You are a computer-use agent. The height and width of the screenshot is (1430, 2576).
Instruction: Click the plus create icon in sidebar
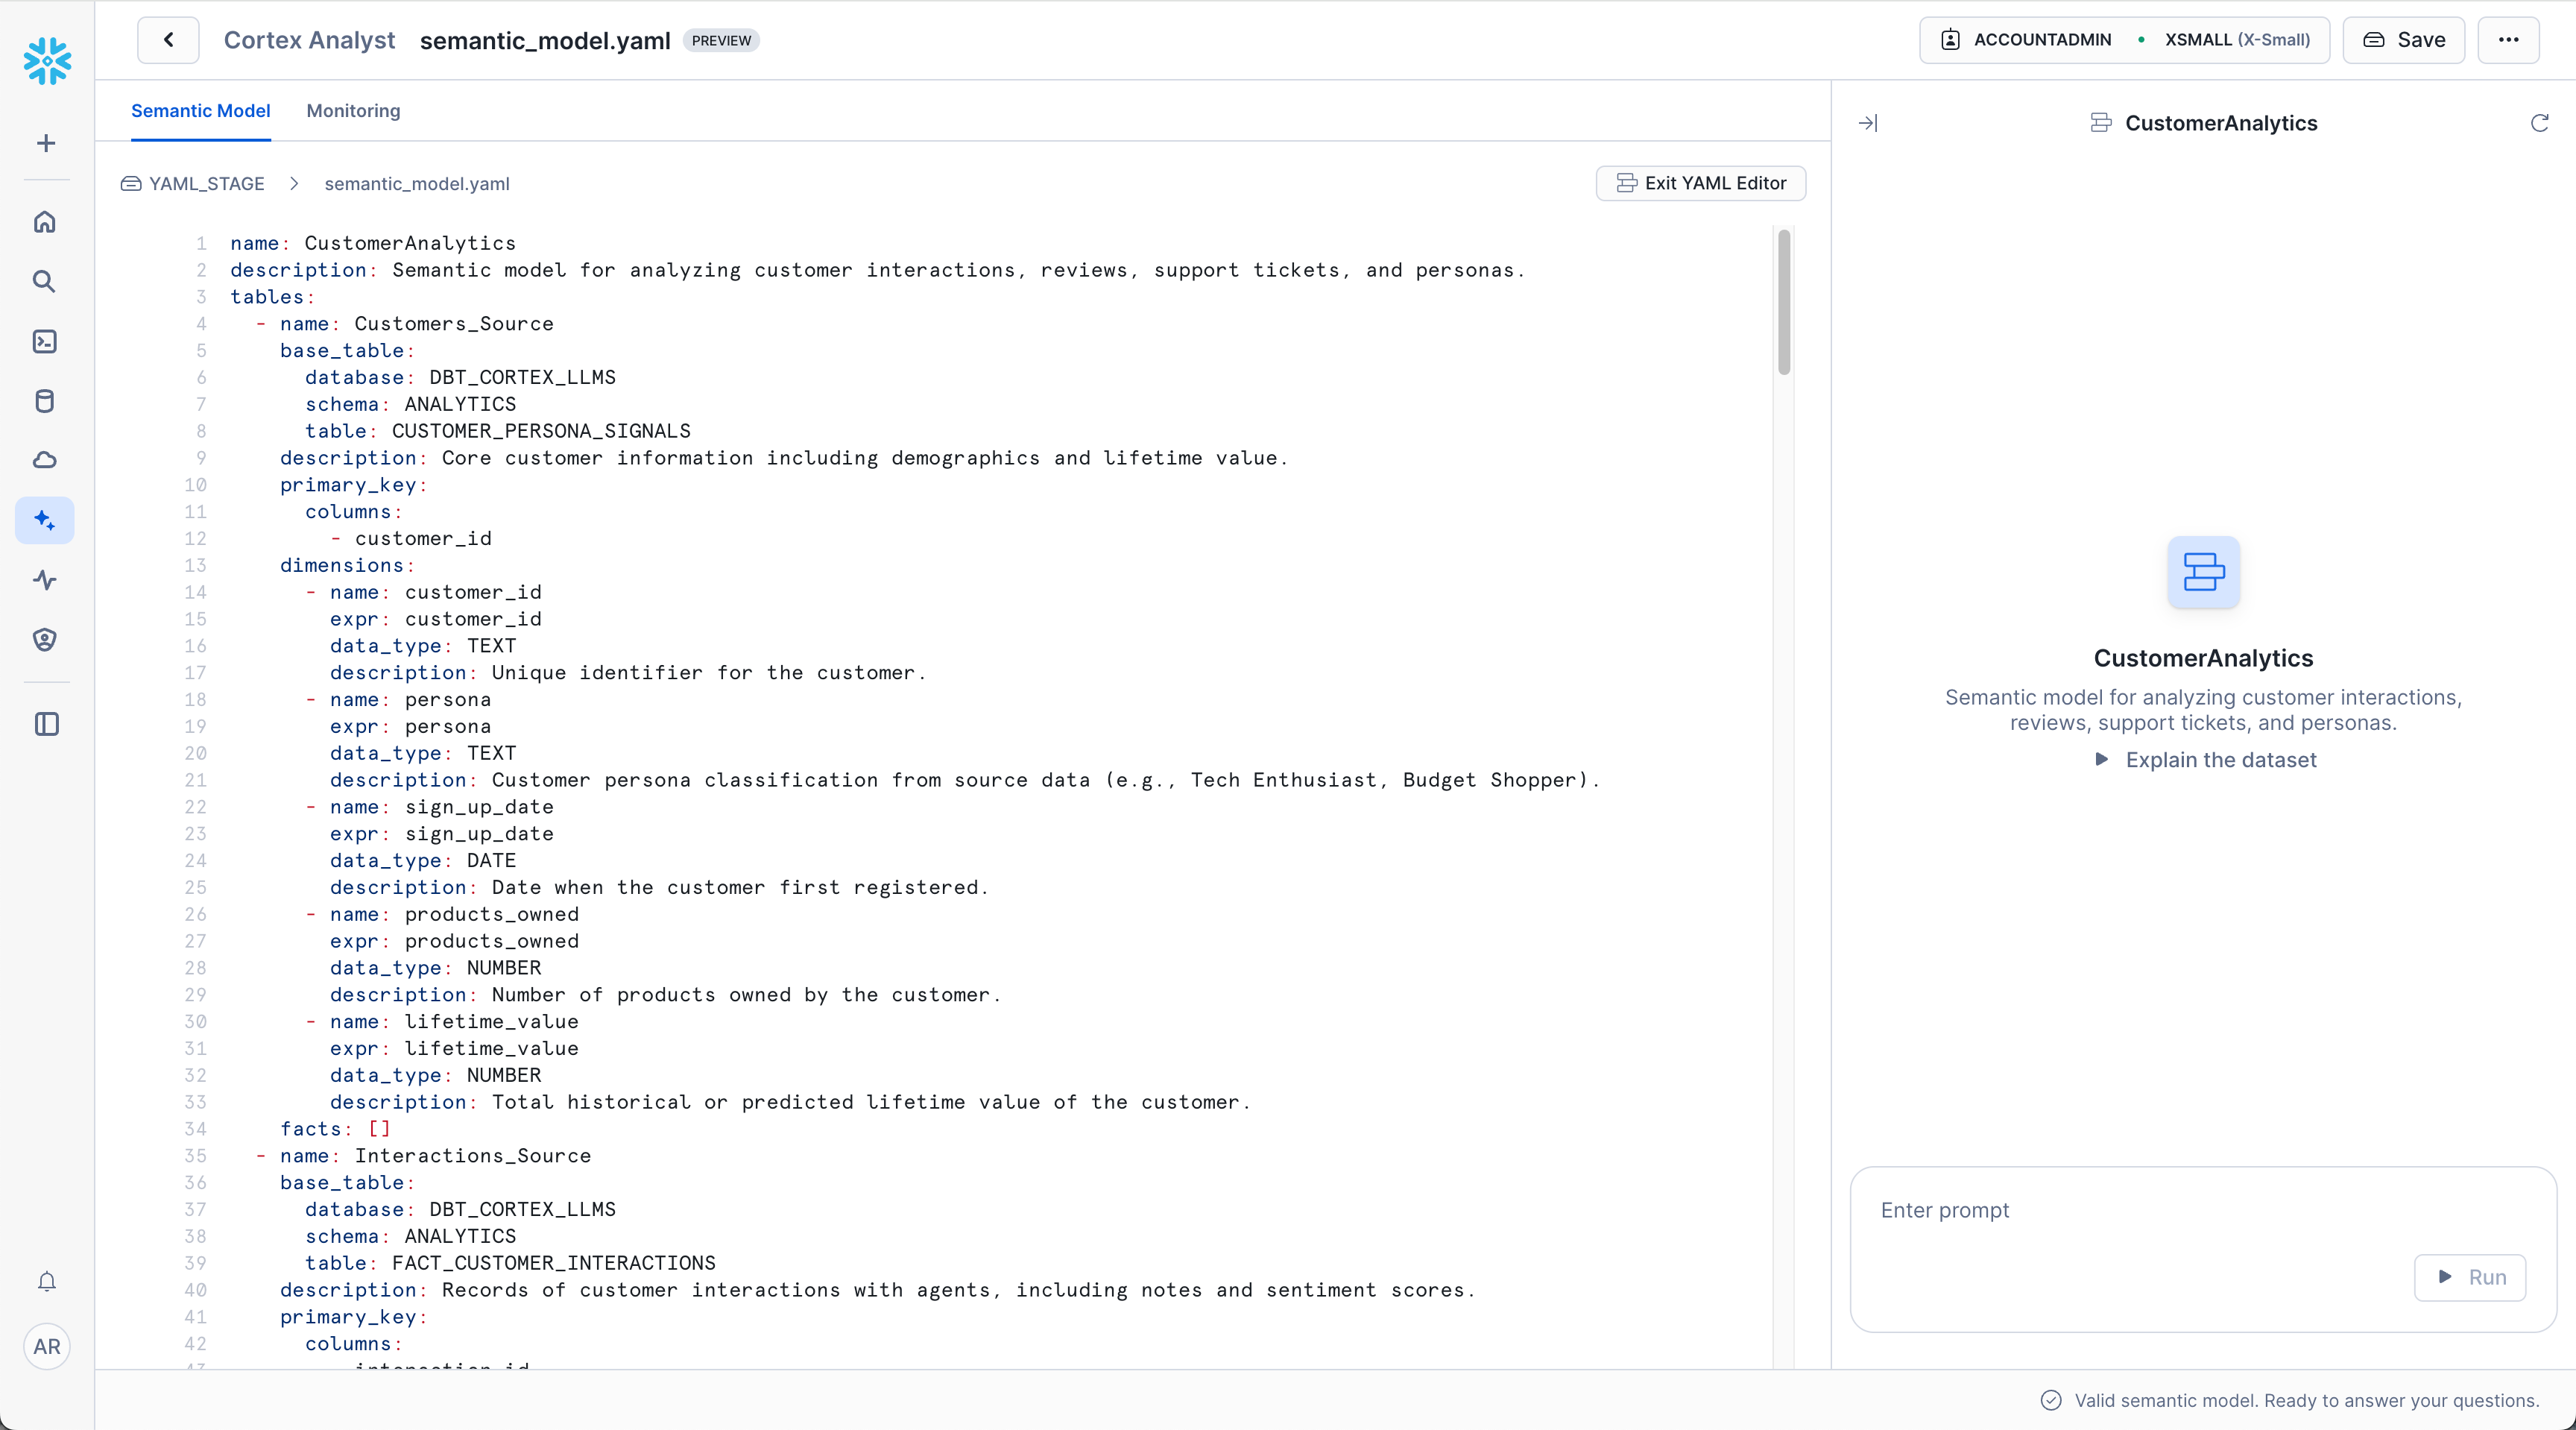click(x=46, y=143)
